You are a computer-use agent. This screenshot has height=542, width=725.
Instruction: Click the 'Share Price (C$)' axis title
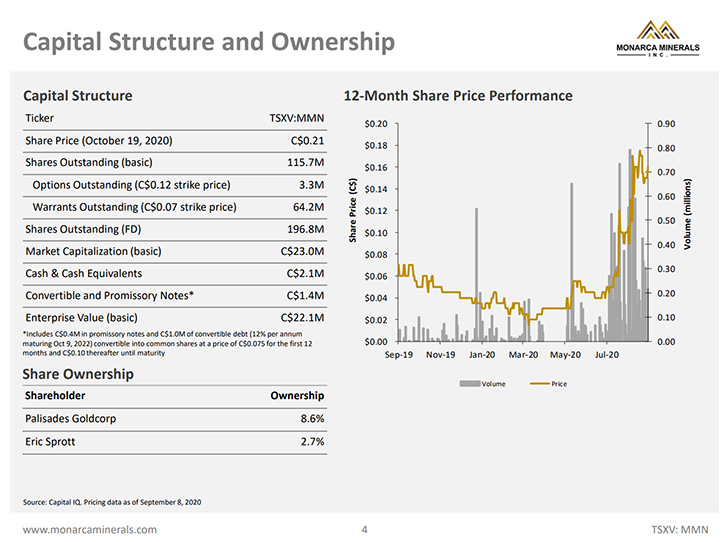click(x=353, y=210)
